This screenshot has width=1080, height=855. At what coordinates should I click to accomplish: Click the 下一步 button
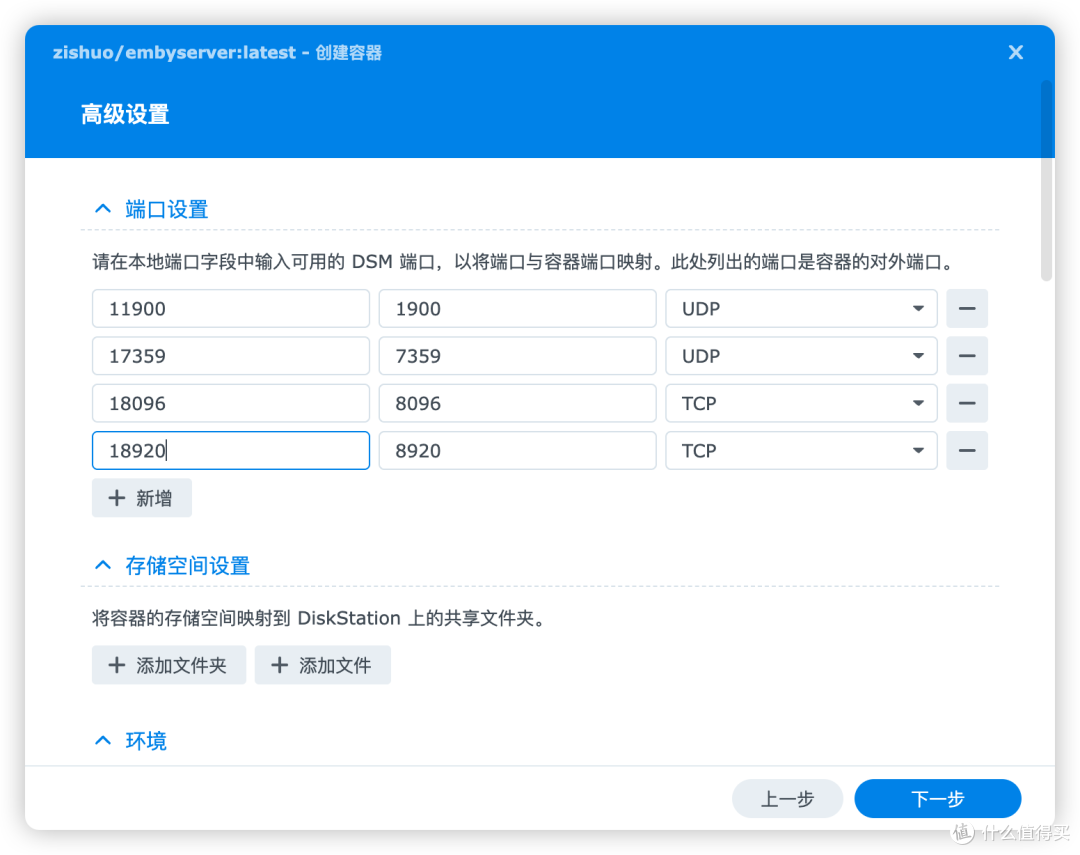click(x=936, y=798)
